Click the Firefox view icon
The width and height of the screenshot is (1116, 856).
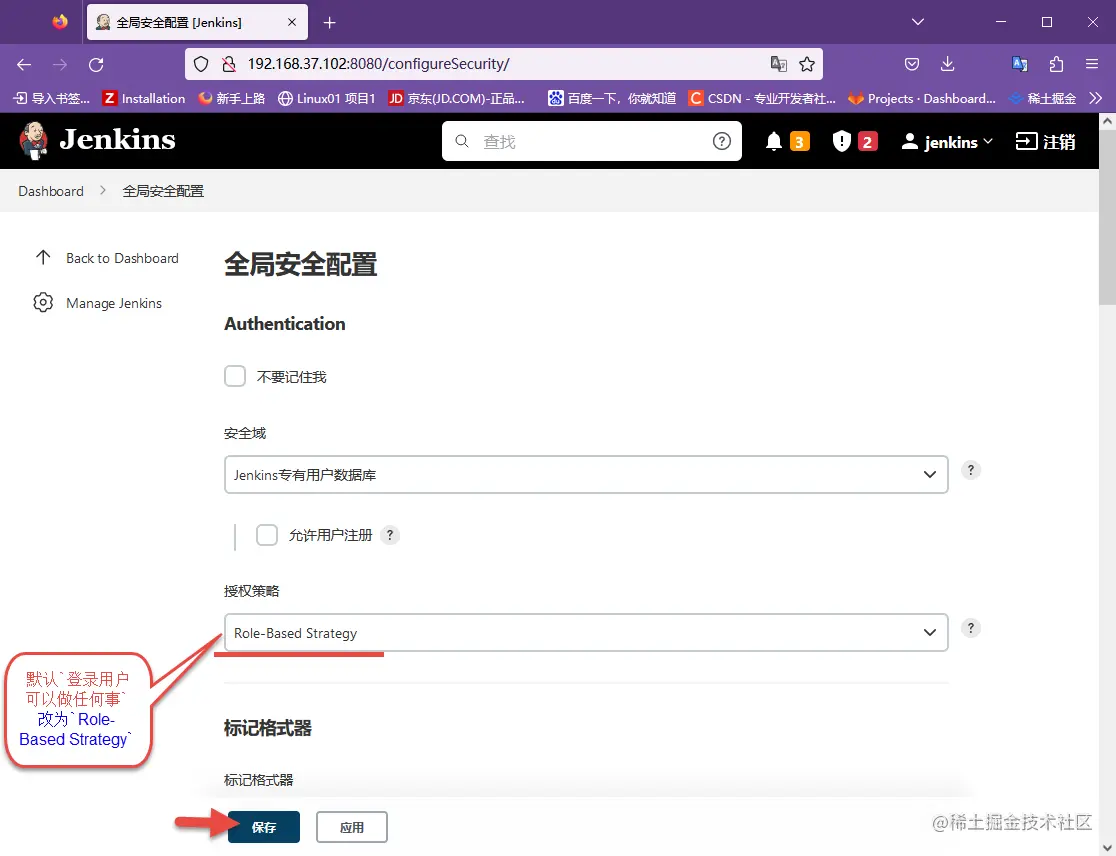coord(60,22)
